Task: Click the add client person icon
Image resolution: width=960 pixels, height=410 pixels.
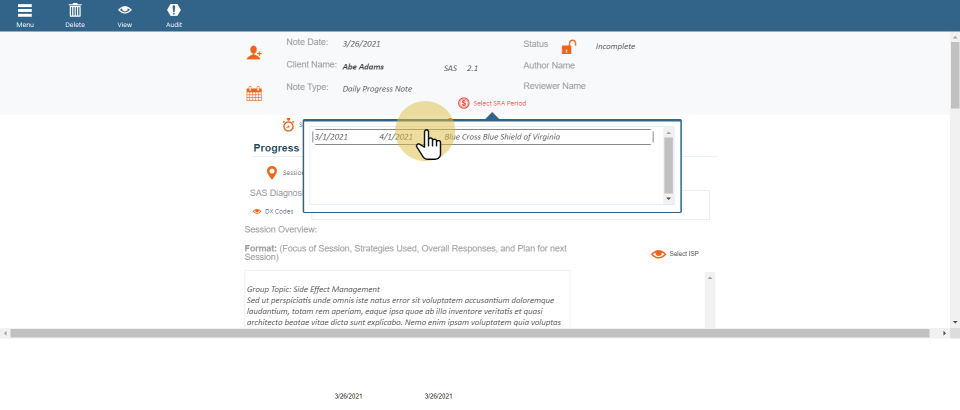Action: (254, 53)
